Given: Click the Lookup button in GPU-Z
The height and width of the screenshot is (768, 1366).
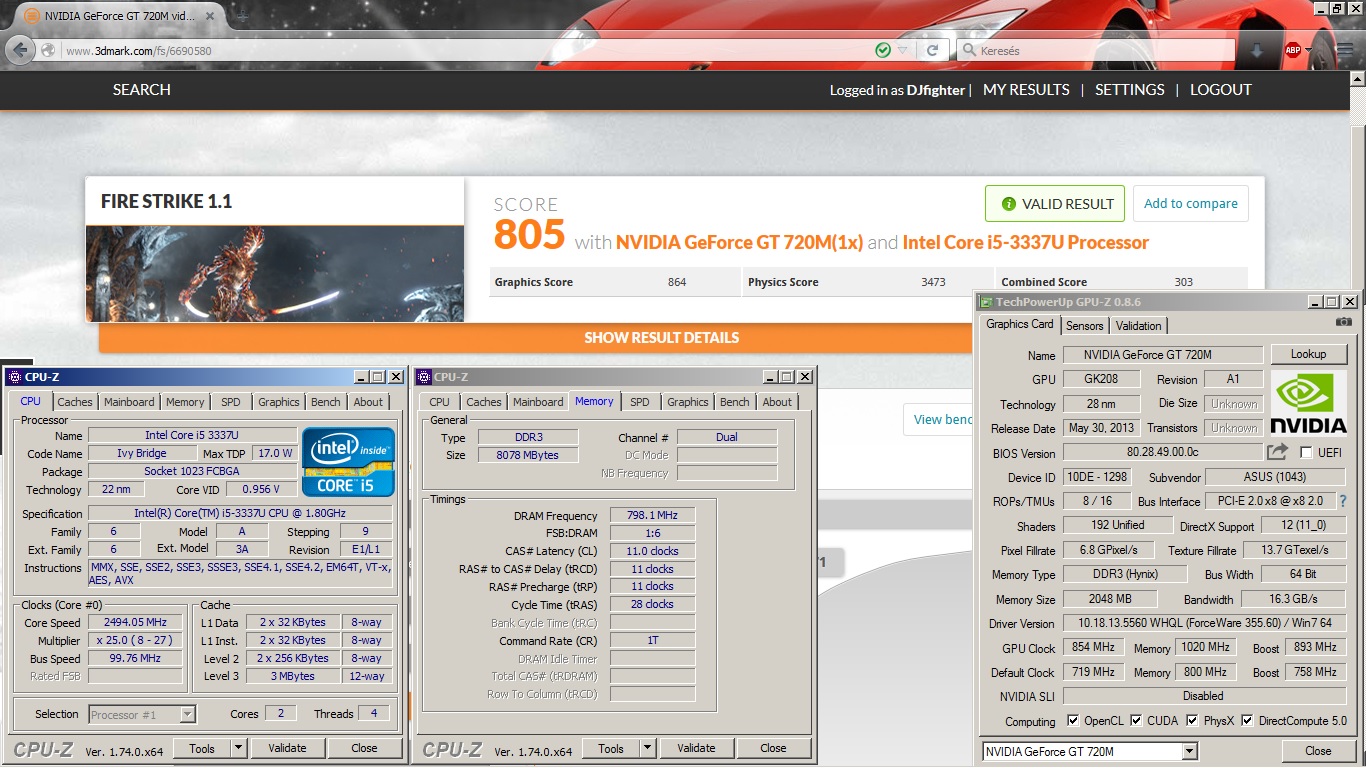Looking at the screenshot, I should [1308, 354].
